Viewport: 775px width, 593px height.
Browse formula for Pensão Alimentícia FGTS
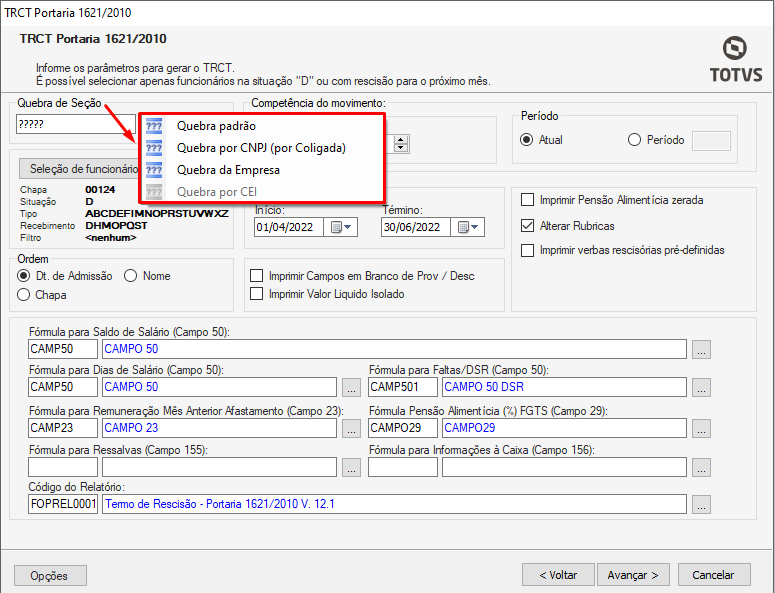click(701, 428)
